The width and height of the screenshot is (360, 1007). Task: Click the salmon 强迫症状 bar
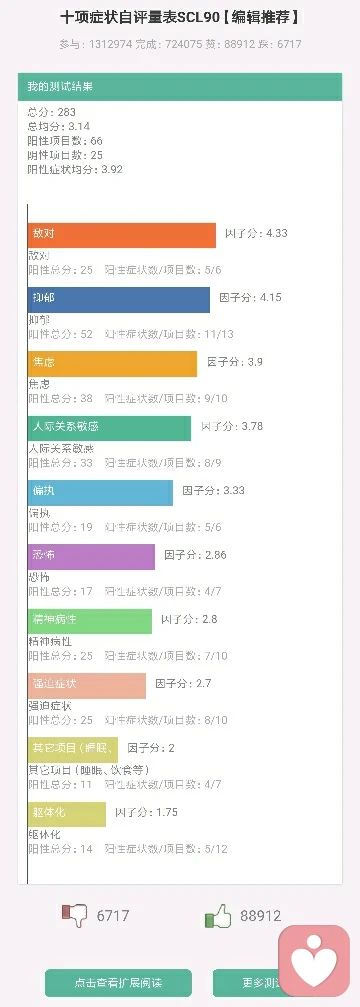click(x=87, y=685)
